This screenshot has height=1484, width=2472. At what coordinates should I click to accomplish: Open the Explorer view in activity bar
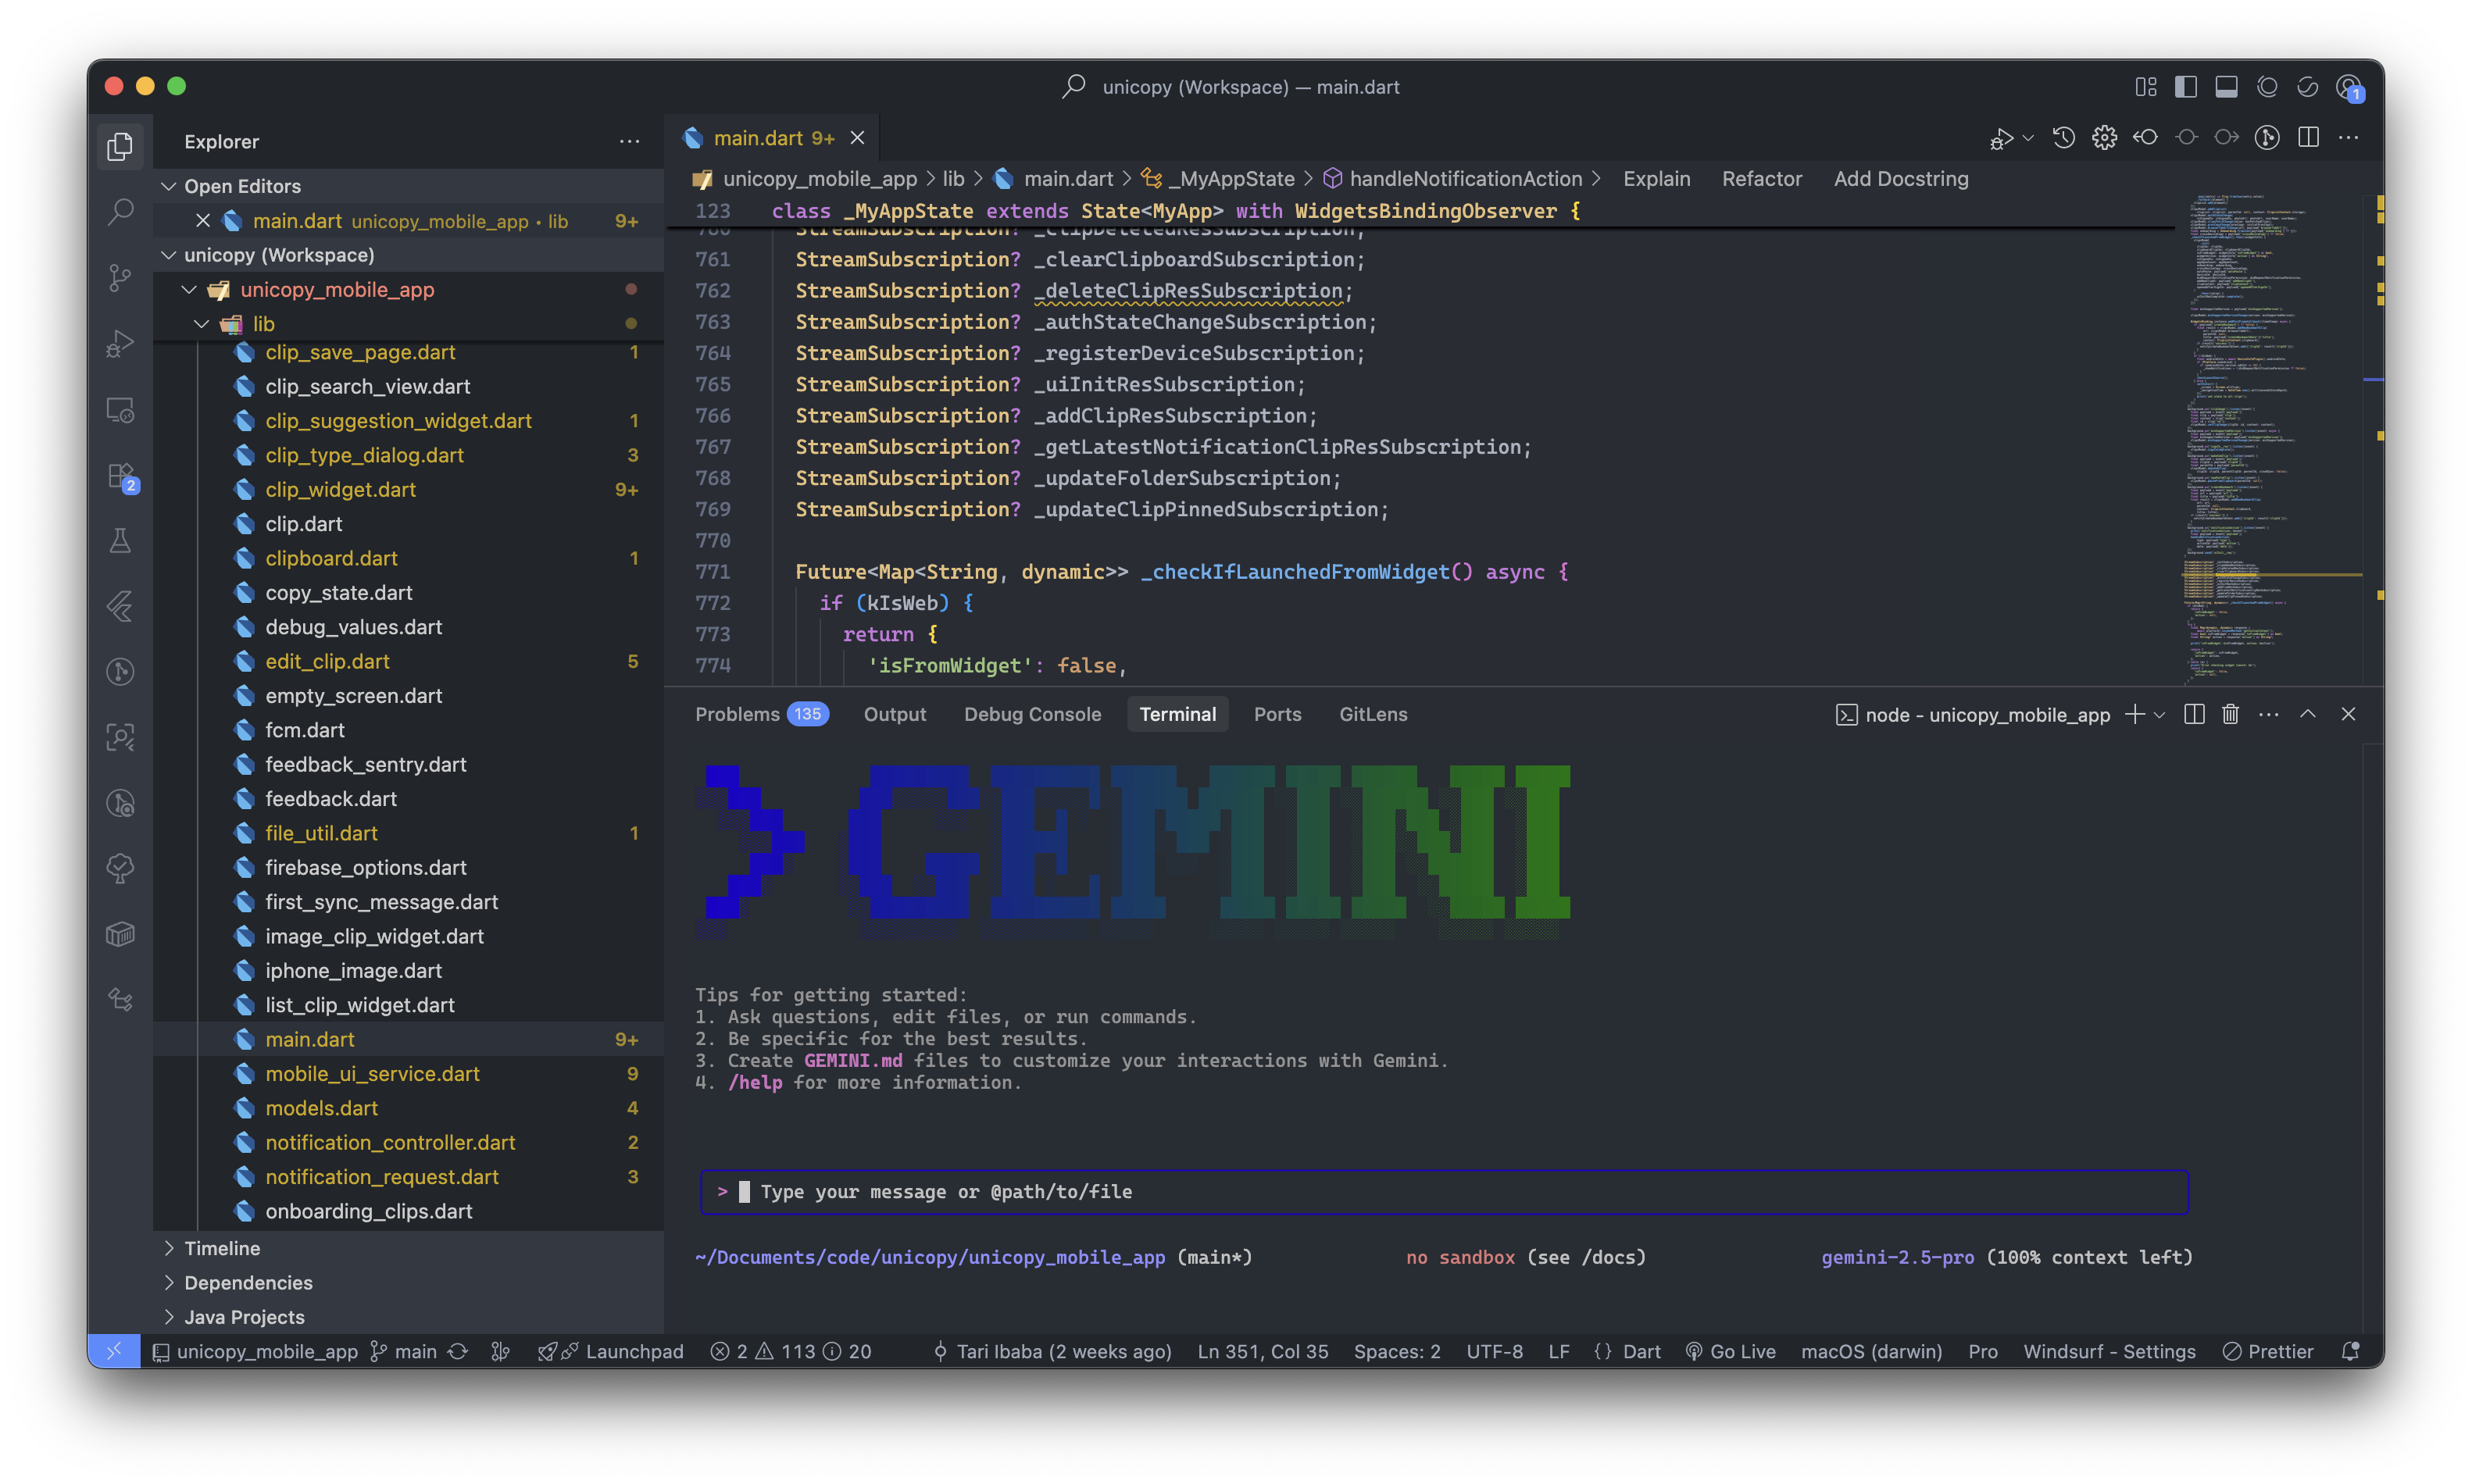tap(120, 146)
